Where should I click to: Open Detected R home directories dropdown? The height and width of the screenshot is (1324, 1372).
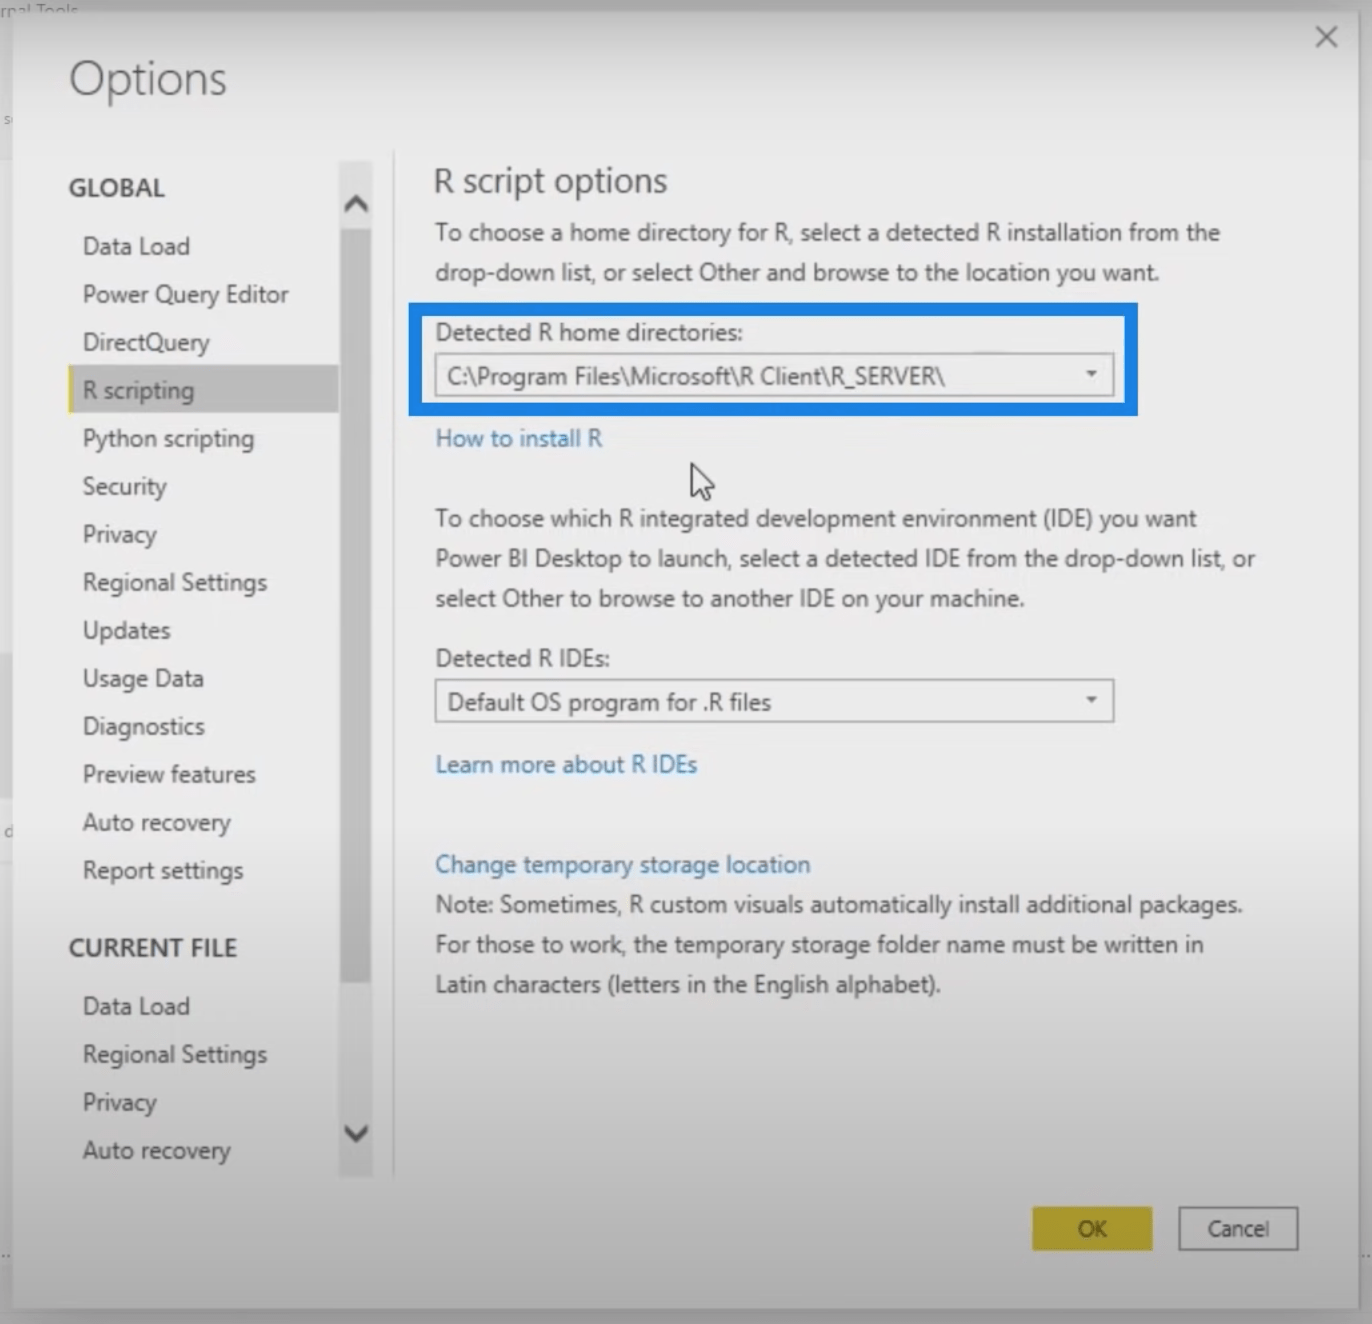(774, 376)
